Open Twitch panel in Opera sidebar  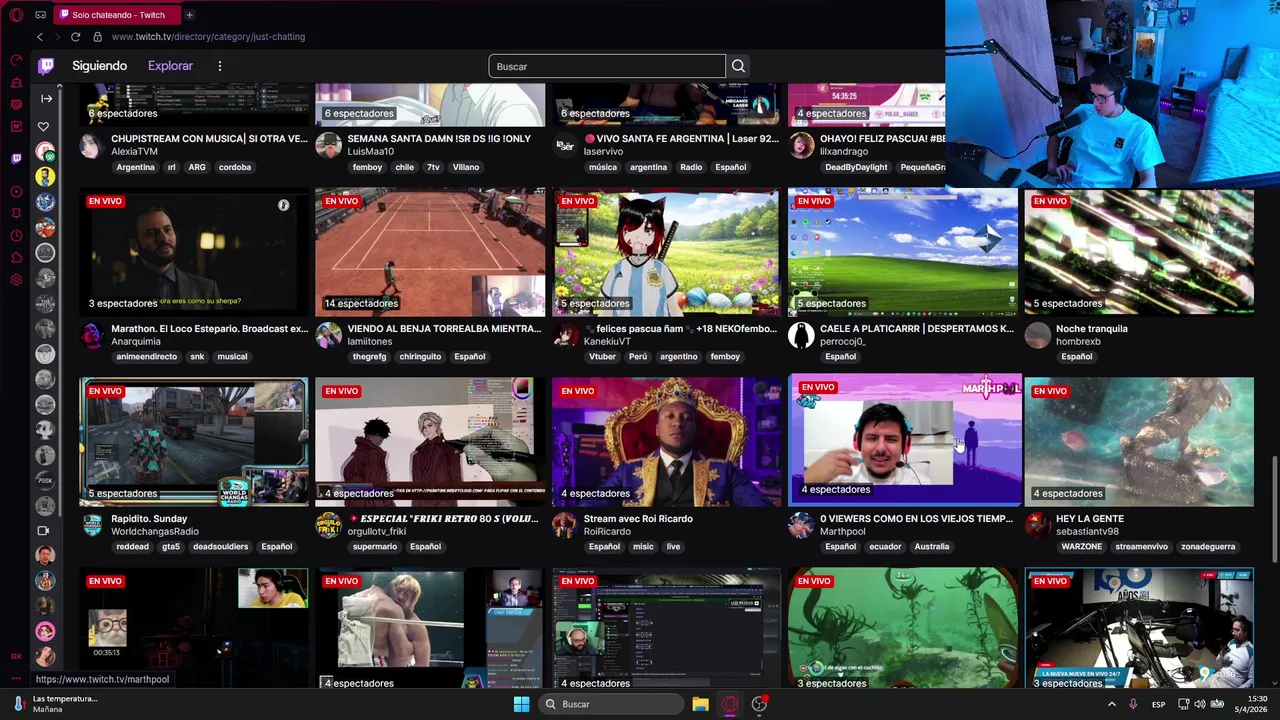click(16, 158)
